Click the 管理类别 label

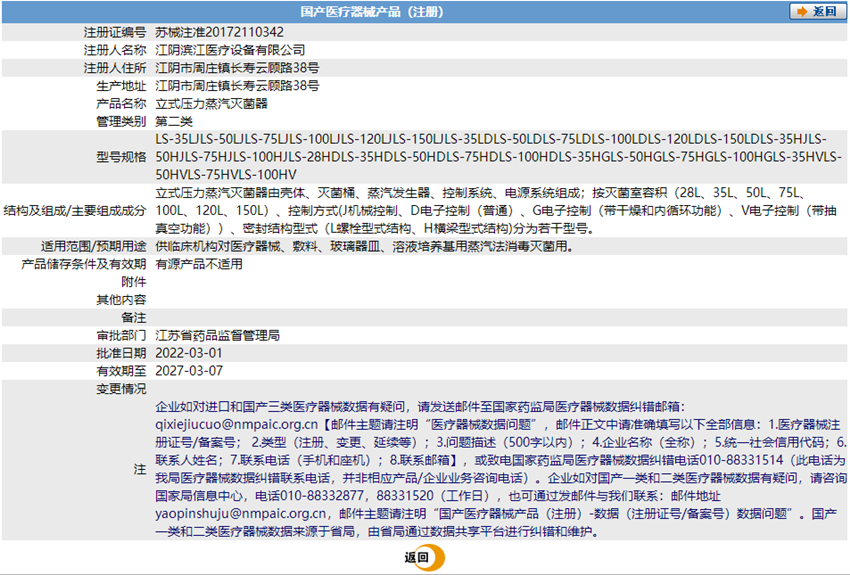[x=121, y=121]
